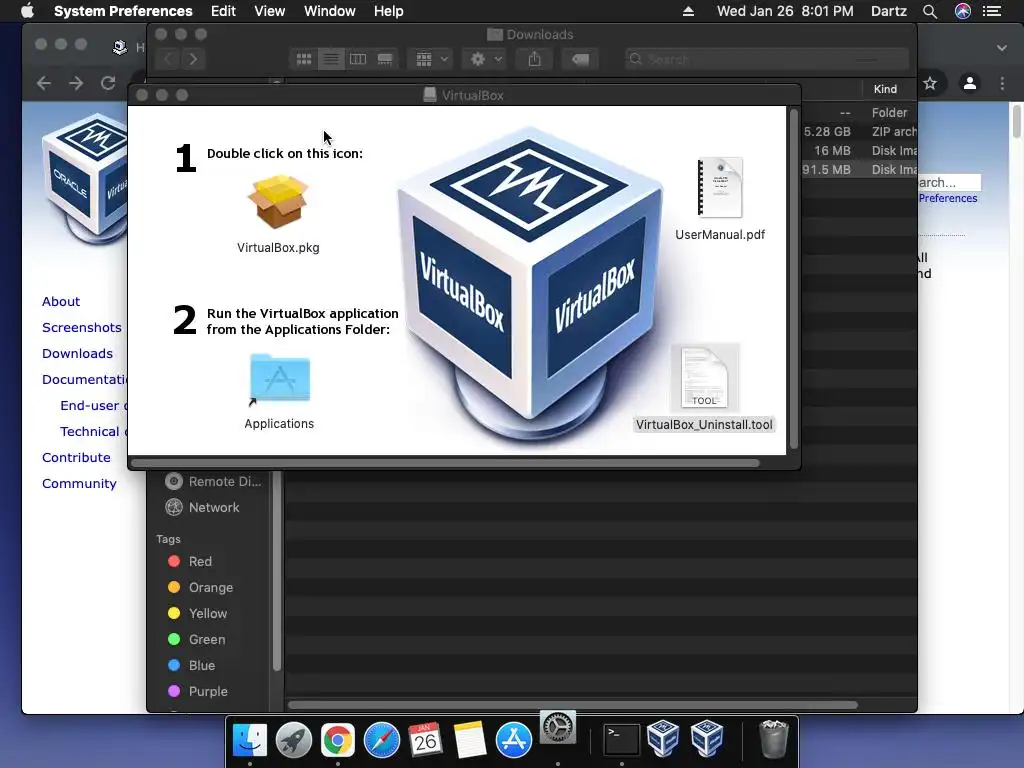
Task: Select the VirtualBox_Uninstall.tool file icon
Action: [x=704, y=377]
